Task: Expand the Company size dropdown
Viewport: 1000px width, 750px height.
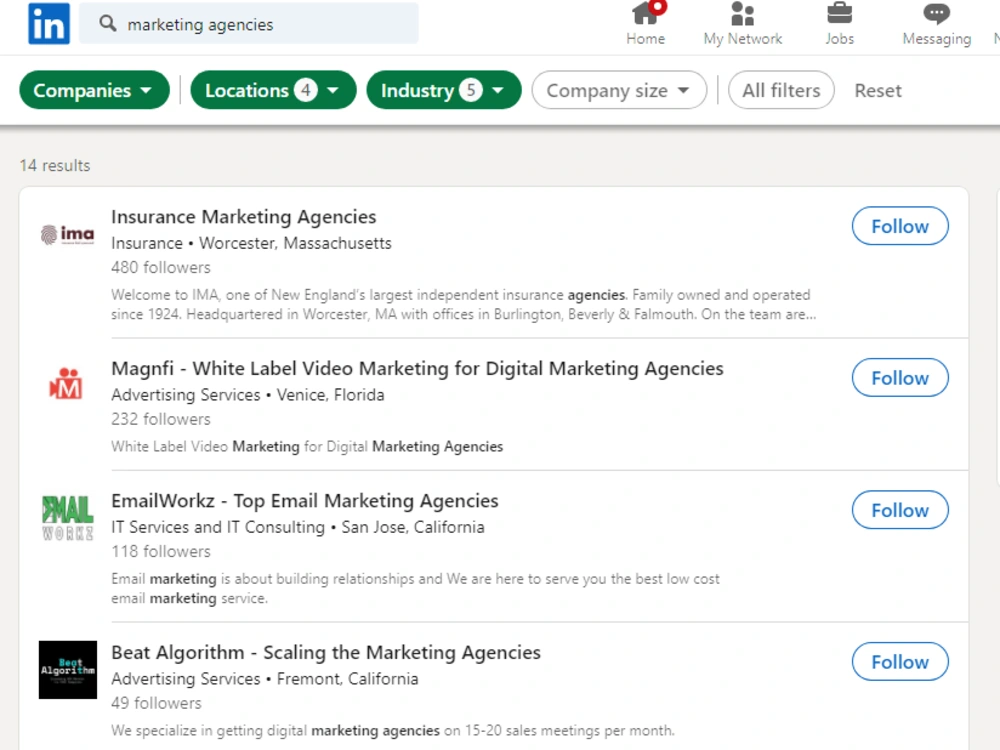Action: (619, 90)
